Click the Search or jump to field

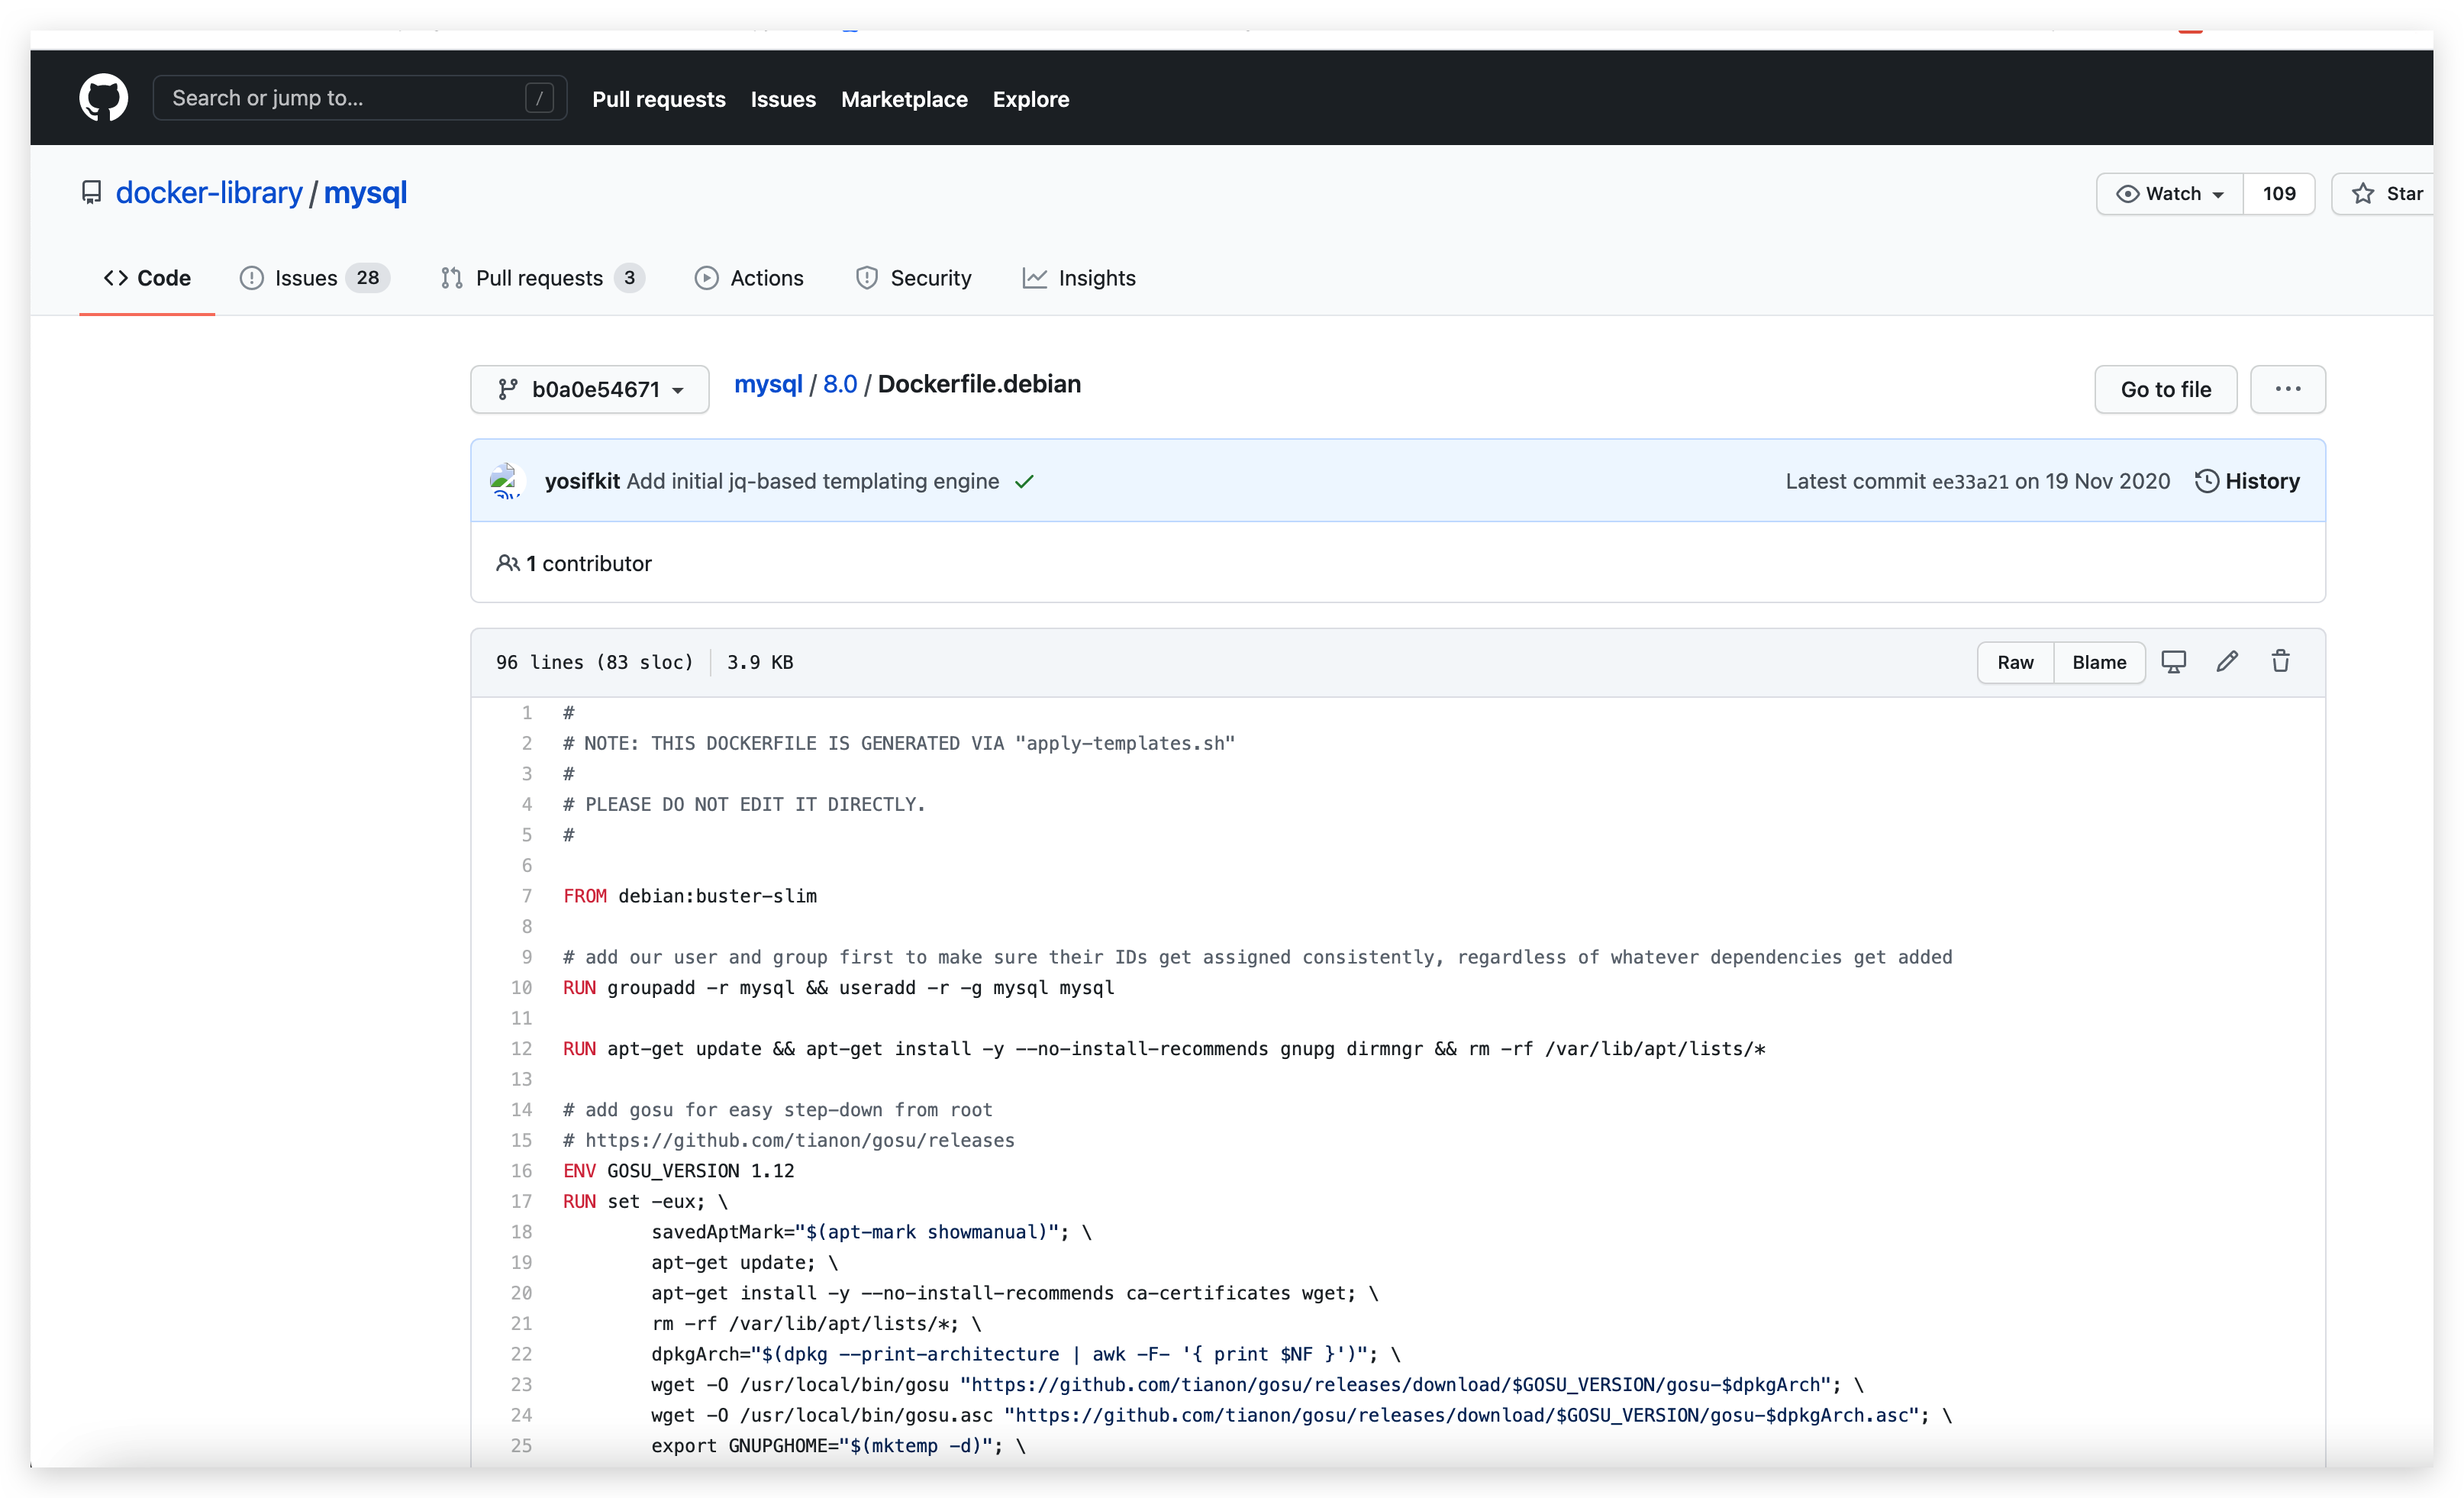pos(359,98)
